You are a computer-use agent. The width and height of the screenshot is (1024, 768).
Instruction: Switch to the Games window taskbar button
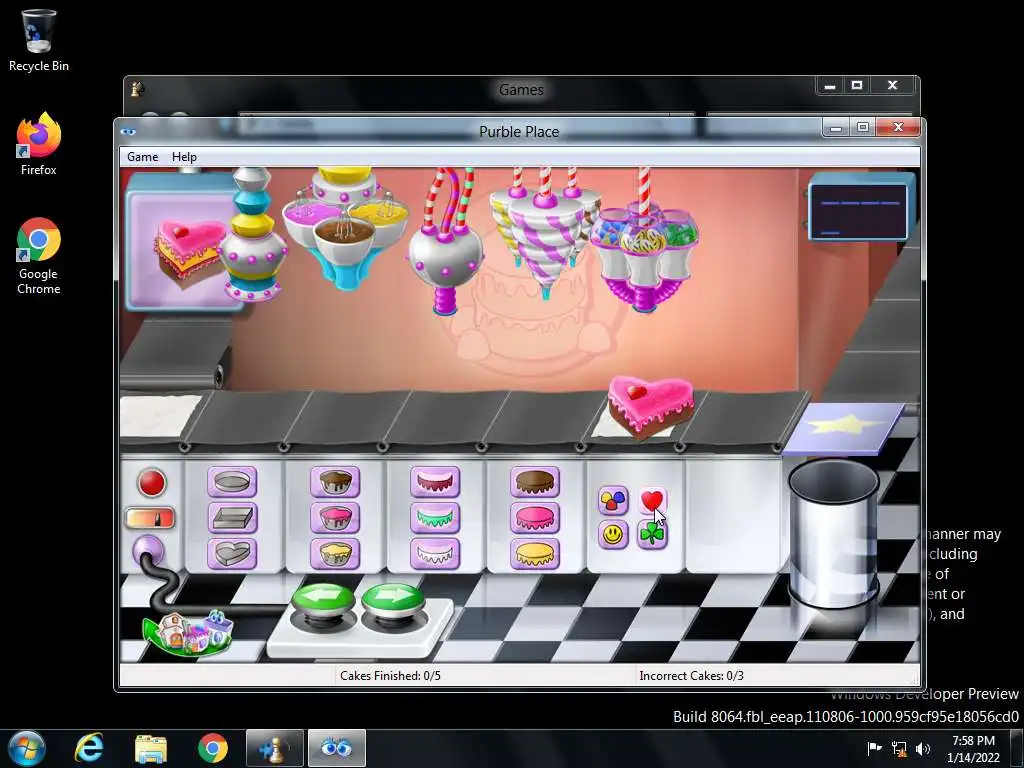click(274, 748)
